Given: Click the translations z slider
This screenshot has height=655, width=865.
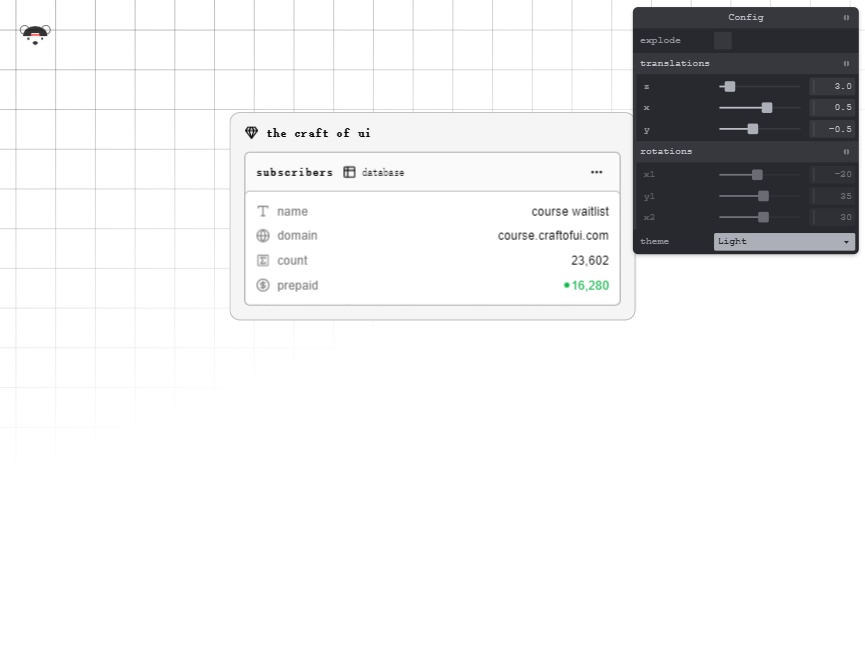Looking at the screenshot, I should click(x=760, y=87).
